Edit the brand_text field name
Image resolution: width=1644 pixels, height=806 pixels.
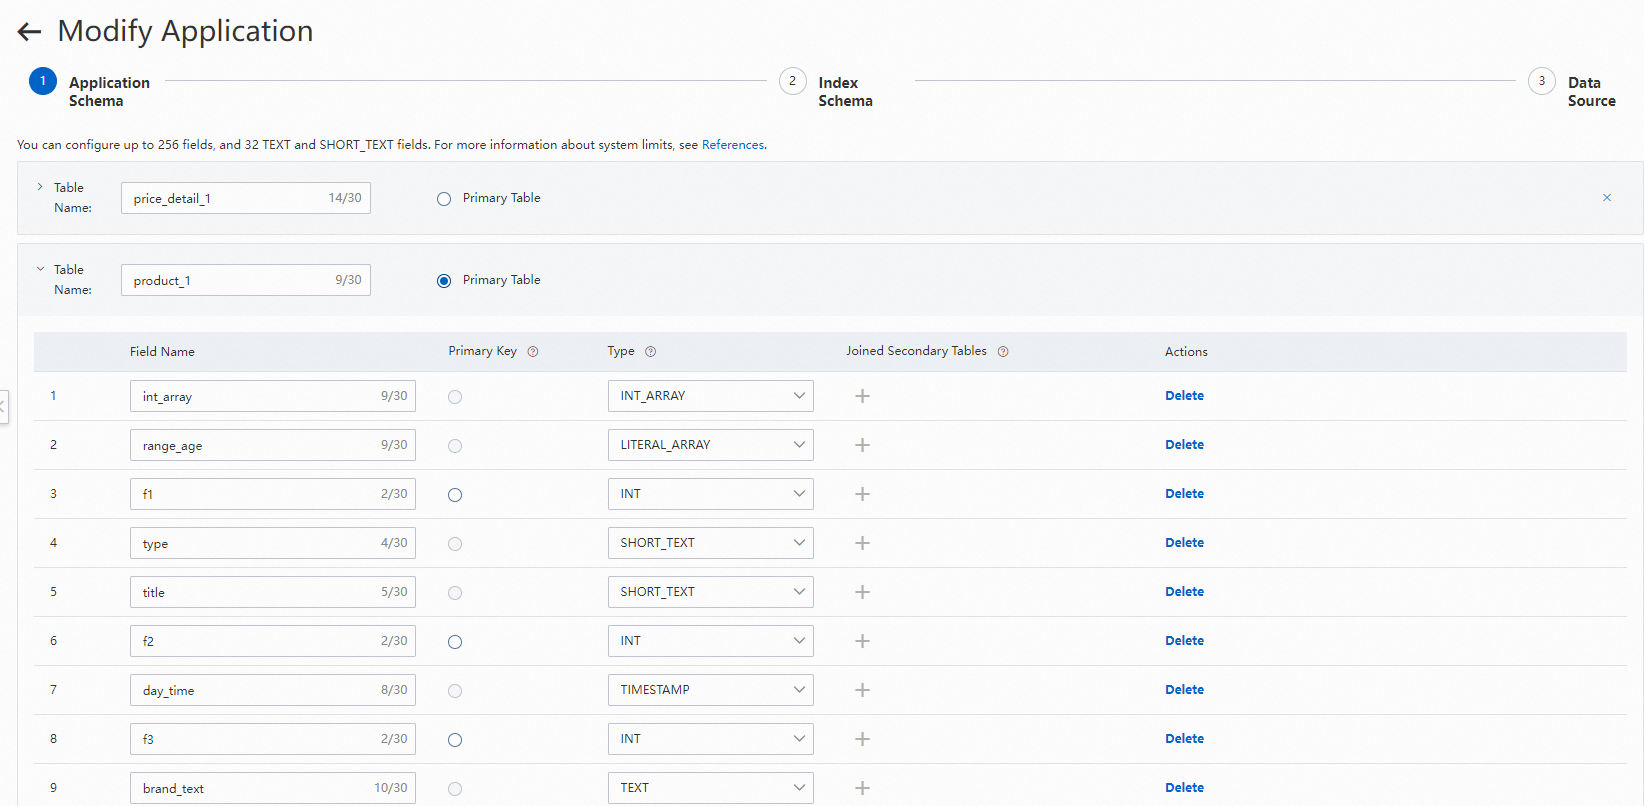click(x=273, y=788)
